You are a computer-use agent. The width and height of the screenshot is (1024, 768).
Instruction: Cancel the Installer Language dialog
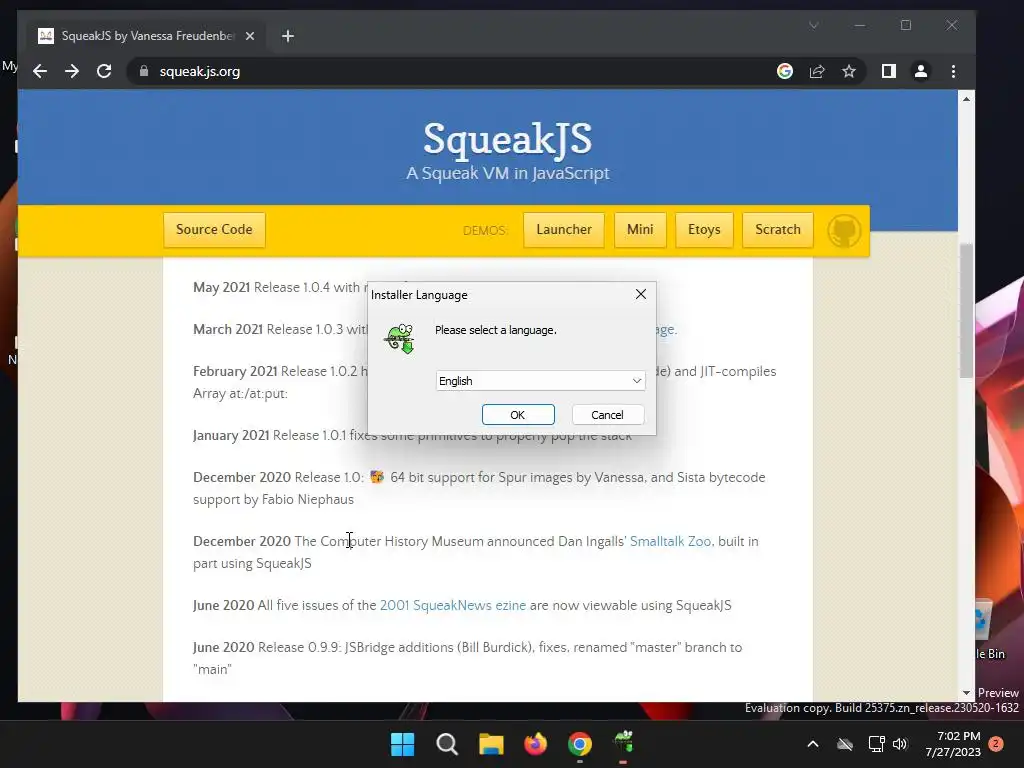pos(607,415)
